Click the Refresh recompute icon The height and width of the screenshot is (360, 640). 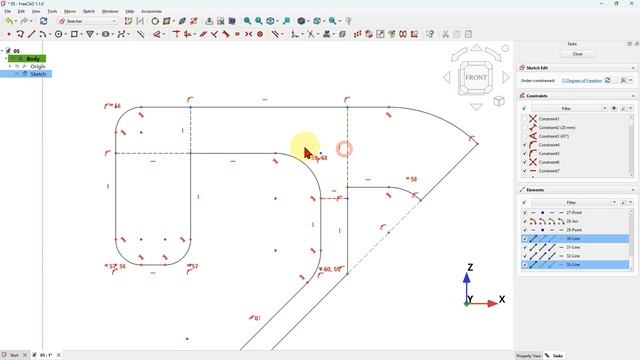pyautogui.click(x=43, y=21)
